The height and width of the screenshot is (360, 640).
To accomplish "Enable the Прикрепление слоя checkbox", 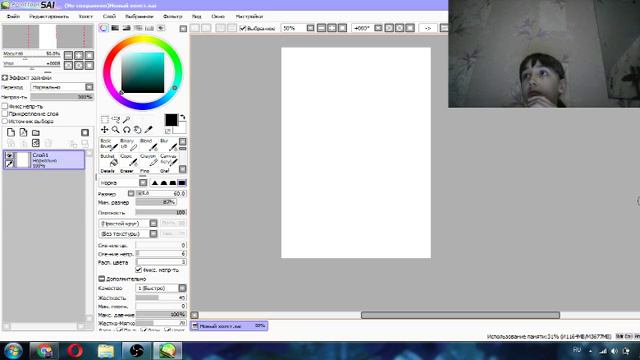I will tap(5, 113).
